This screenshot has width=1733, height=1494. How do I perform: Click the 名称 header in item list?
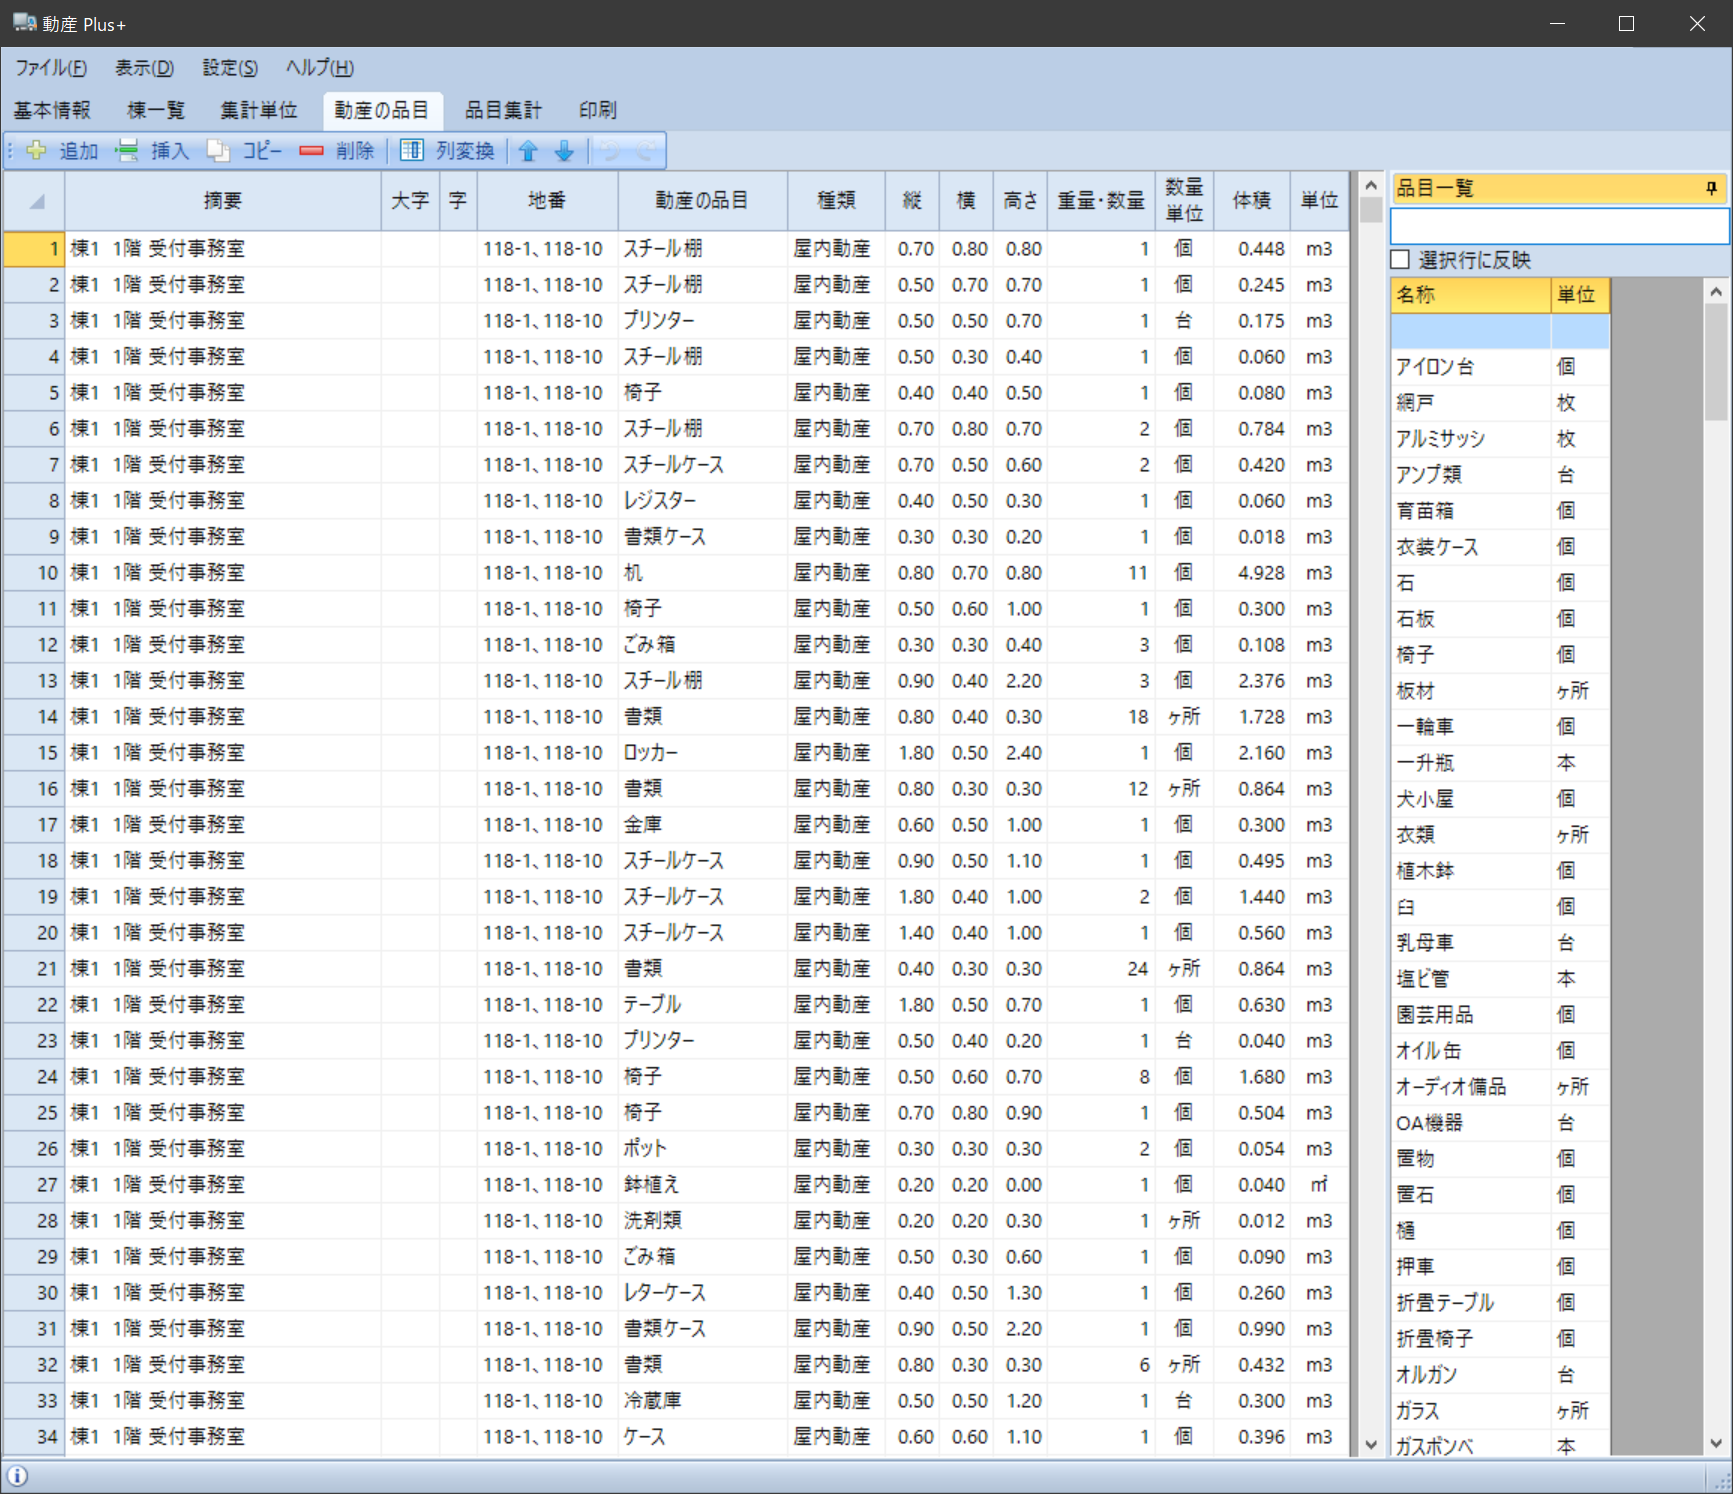tap(1470, 295)
